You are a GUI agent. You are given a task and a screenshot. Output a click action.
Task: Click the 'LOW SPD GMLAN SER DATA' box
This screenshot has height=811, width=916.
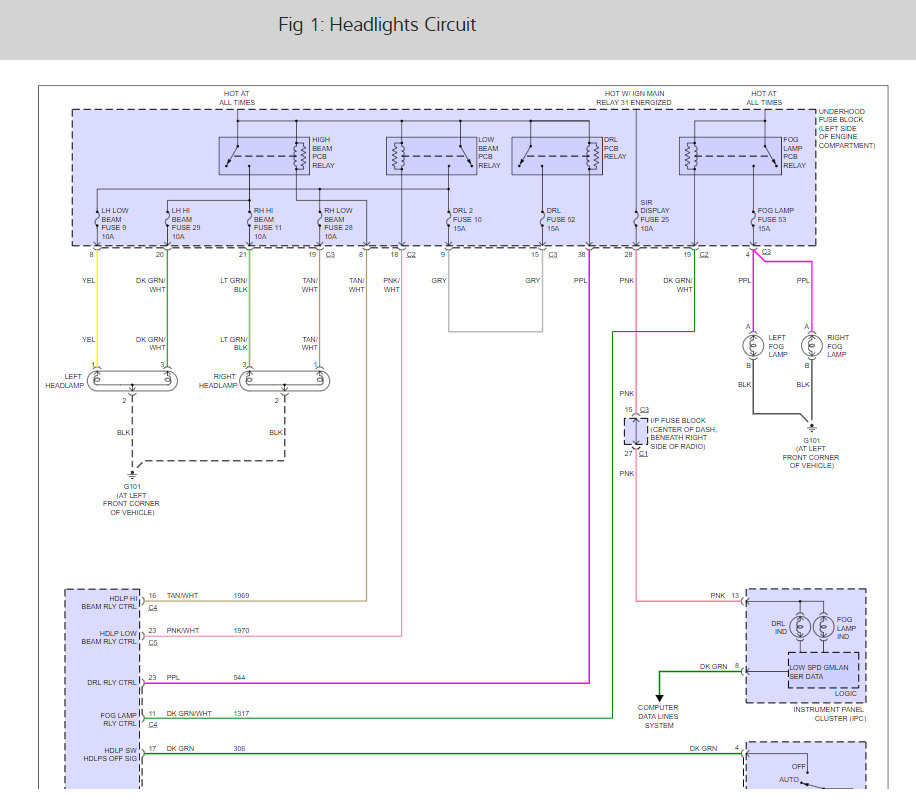pyautogui.click(x=823, y=670)
